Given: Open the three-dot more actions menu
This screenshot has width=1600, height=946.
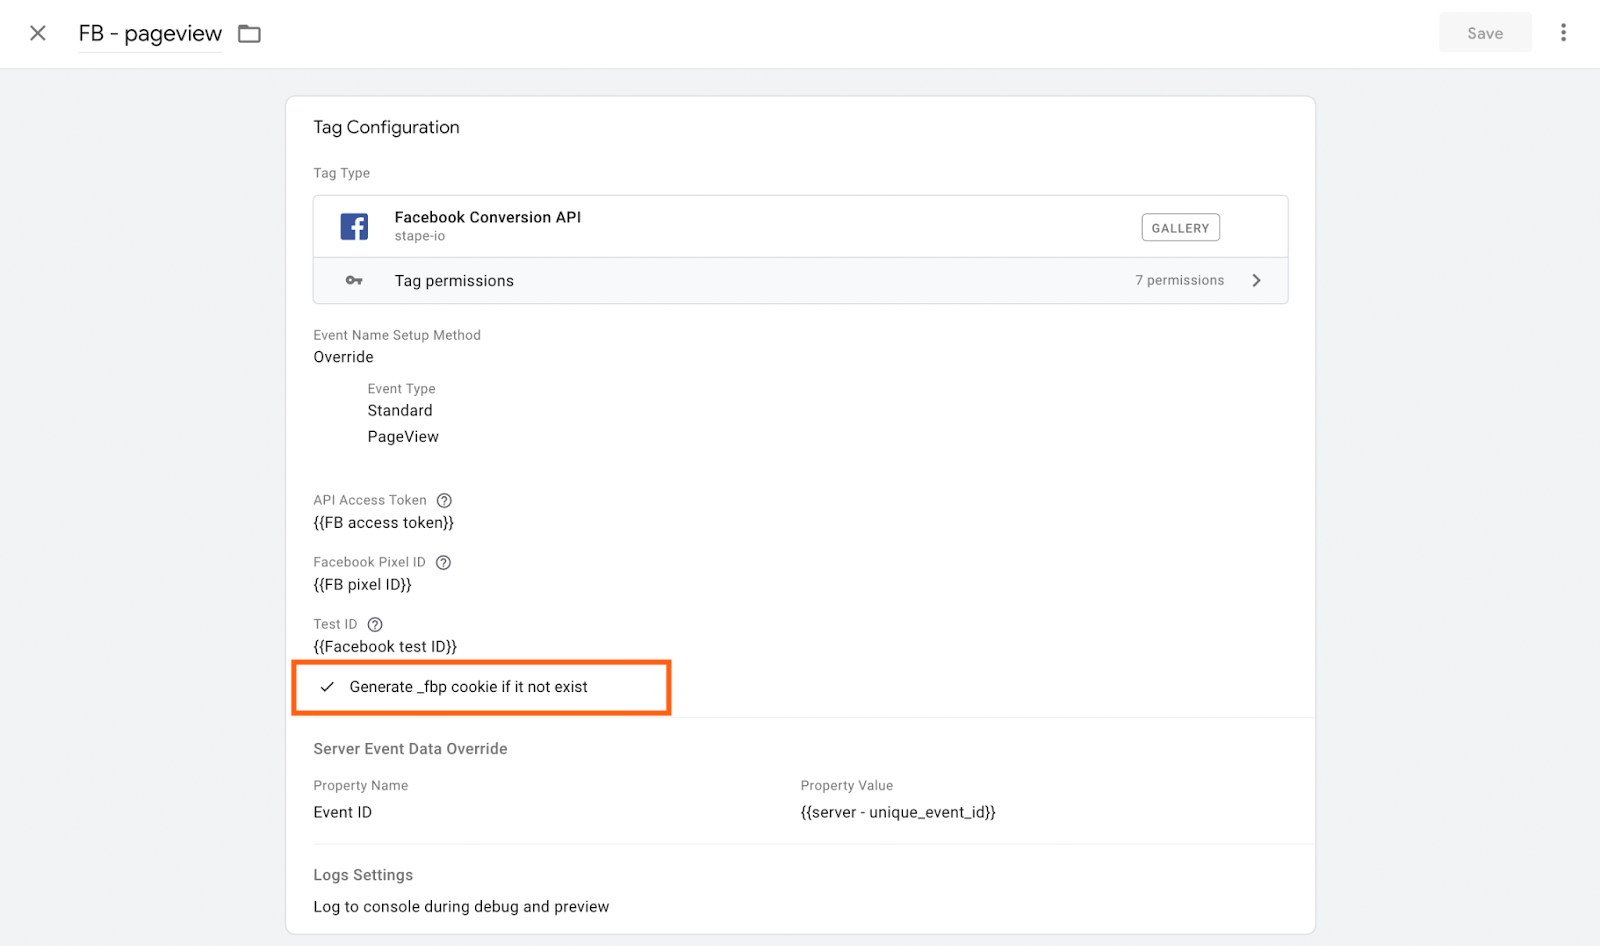Looking at the screenshot, I should click(x=1563, y=33).
